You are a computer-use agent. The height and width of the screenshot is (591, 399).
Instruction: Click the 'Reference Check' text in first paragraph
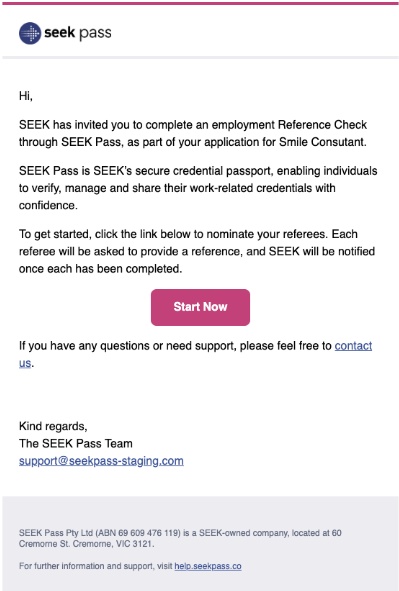click(323, 125)
